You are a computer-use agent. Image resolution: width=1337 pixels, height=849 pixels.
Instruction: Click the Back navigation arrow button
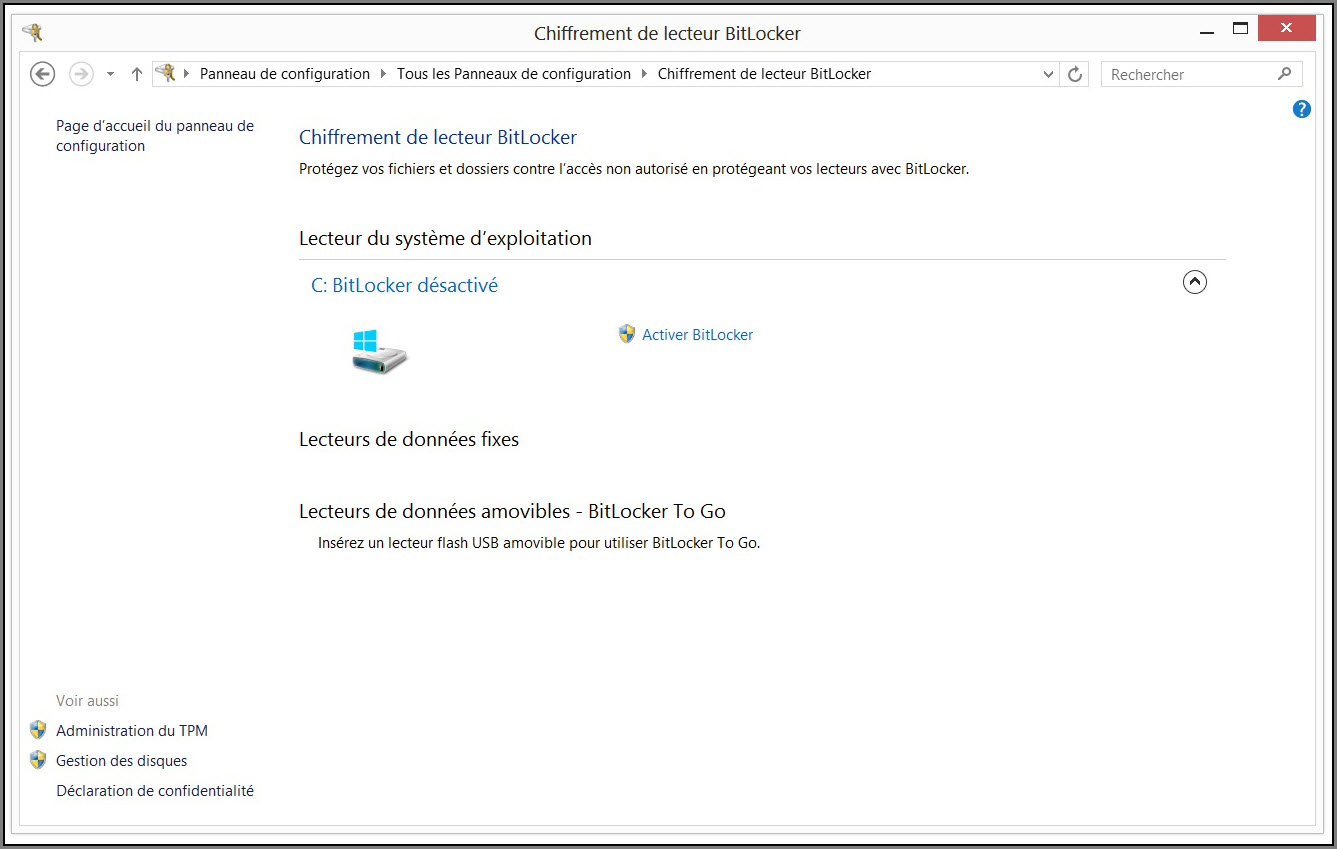[x=42, y=74]
